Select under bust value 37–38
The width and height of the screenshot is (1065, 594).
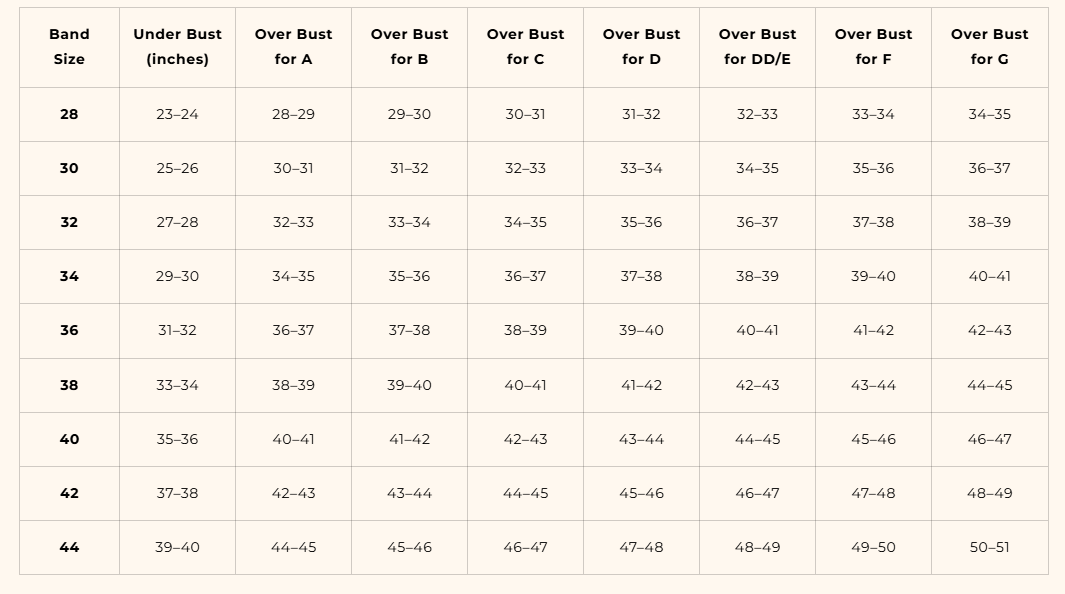[x=177, y=493]
